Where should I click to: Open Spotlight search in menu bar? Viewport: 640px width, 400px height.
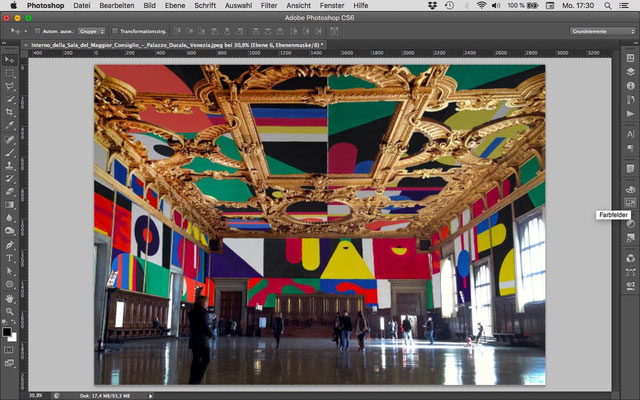tap(608, 5)
